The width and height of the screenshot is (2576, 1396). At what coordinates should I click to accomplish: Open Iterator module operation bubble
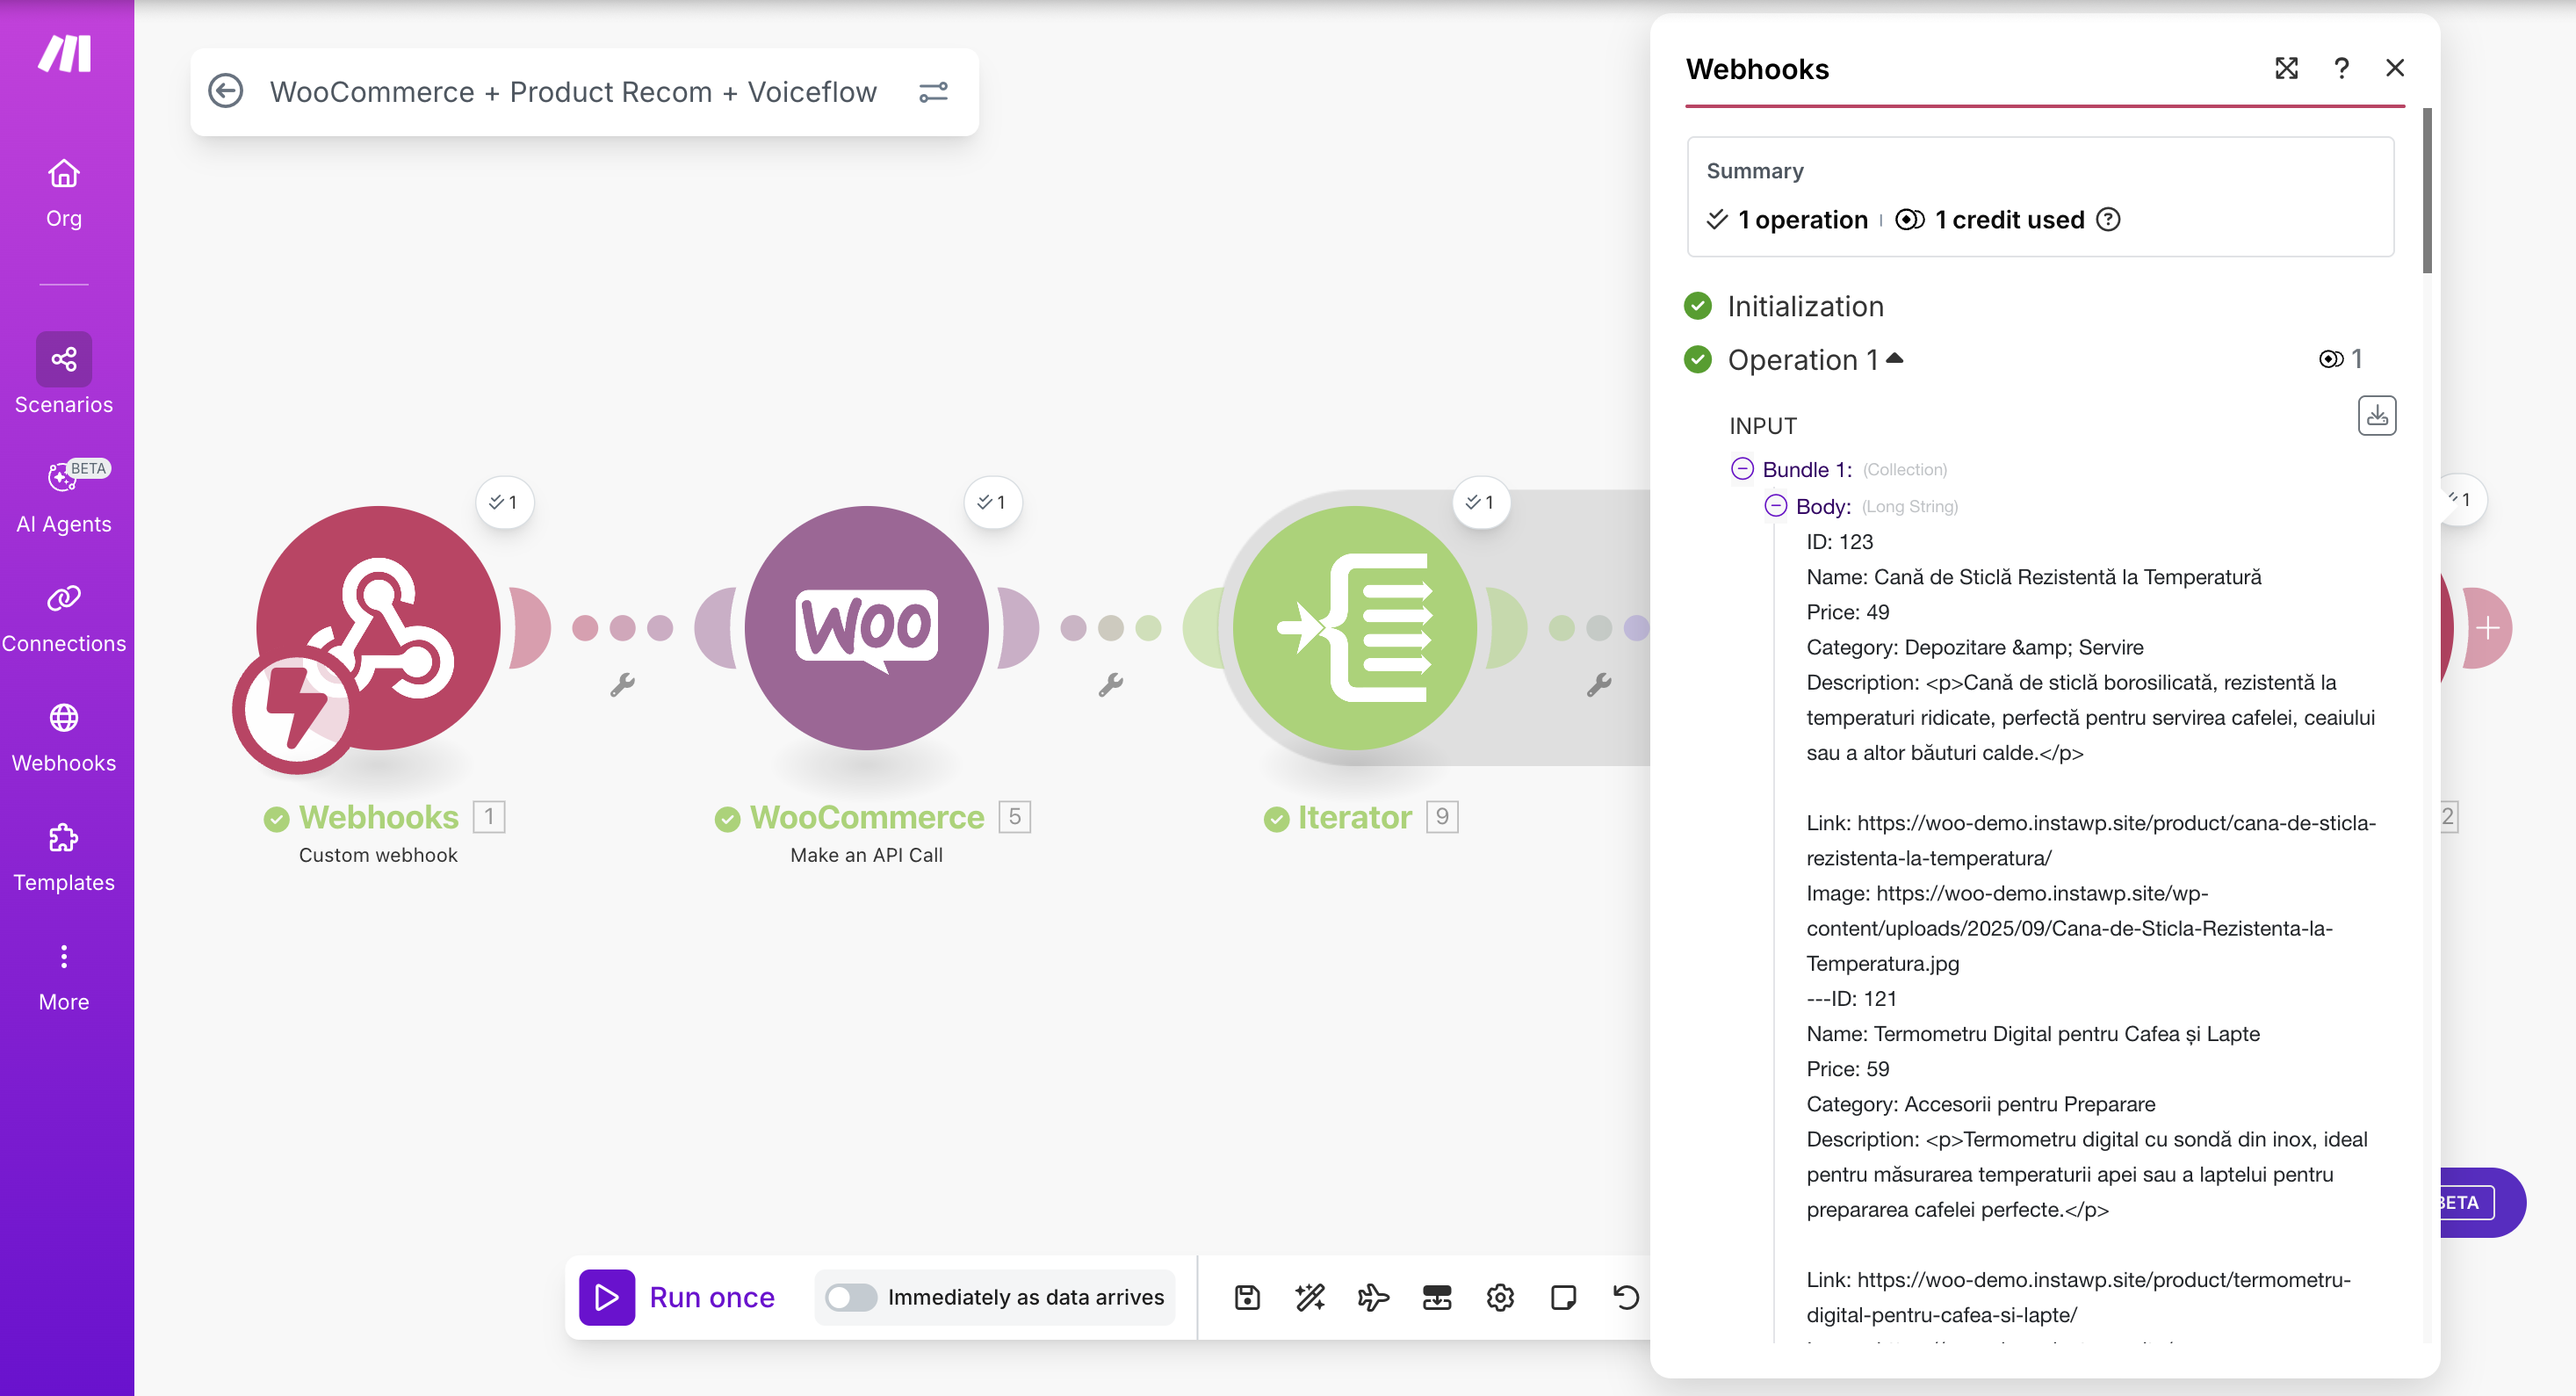[x=1480, y=502]
